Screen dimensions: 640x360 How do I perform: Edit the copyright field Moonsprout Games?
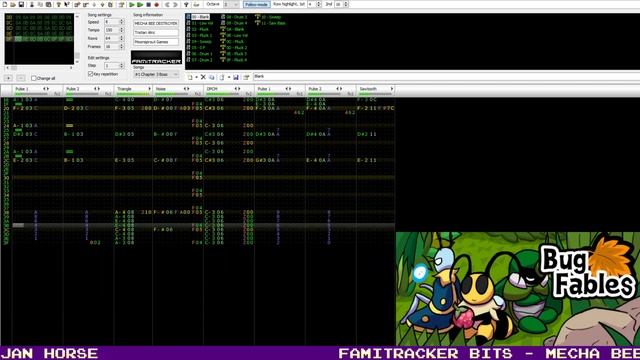tap(156, 42)
